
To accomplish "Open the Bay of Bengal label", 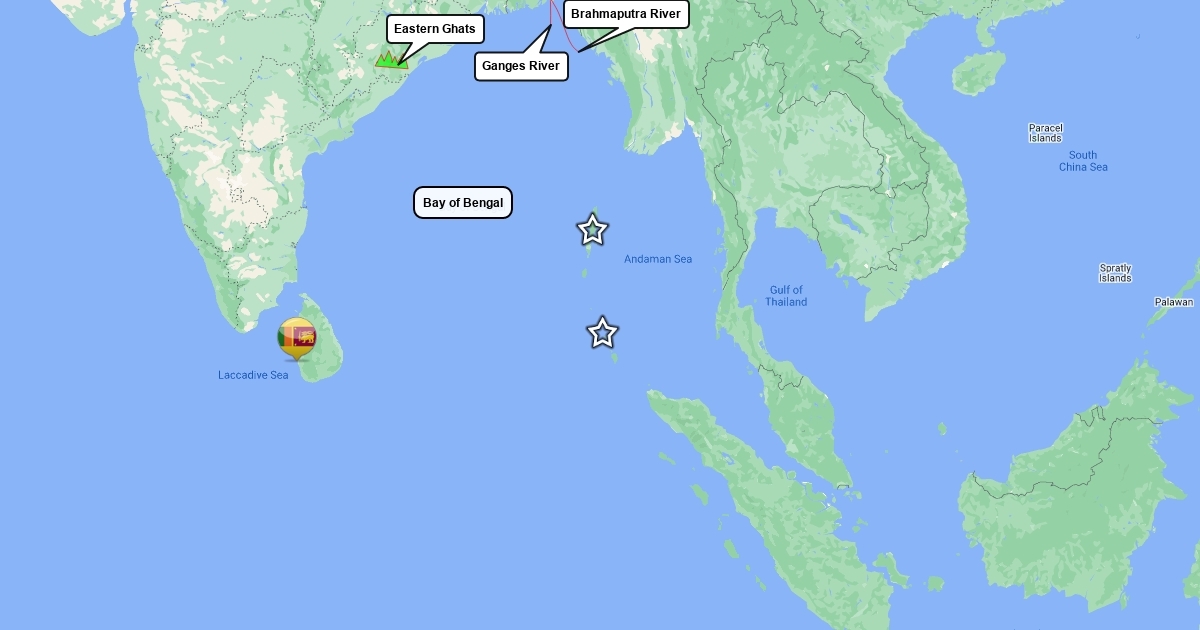I will pos(463,202).
